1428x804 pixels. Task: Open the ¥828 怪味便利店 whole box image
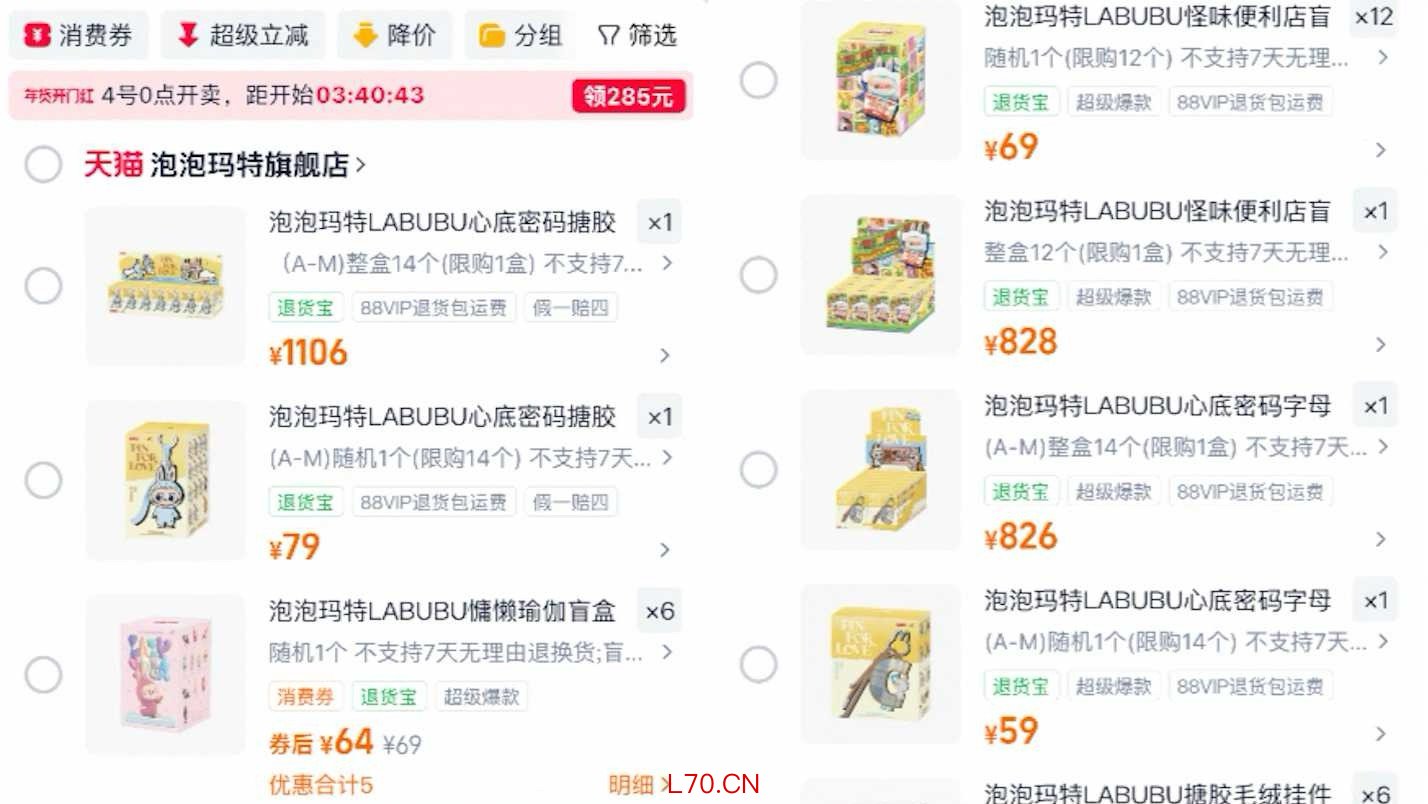pos(881,275)
